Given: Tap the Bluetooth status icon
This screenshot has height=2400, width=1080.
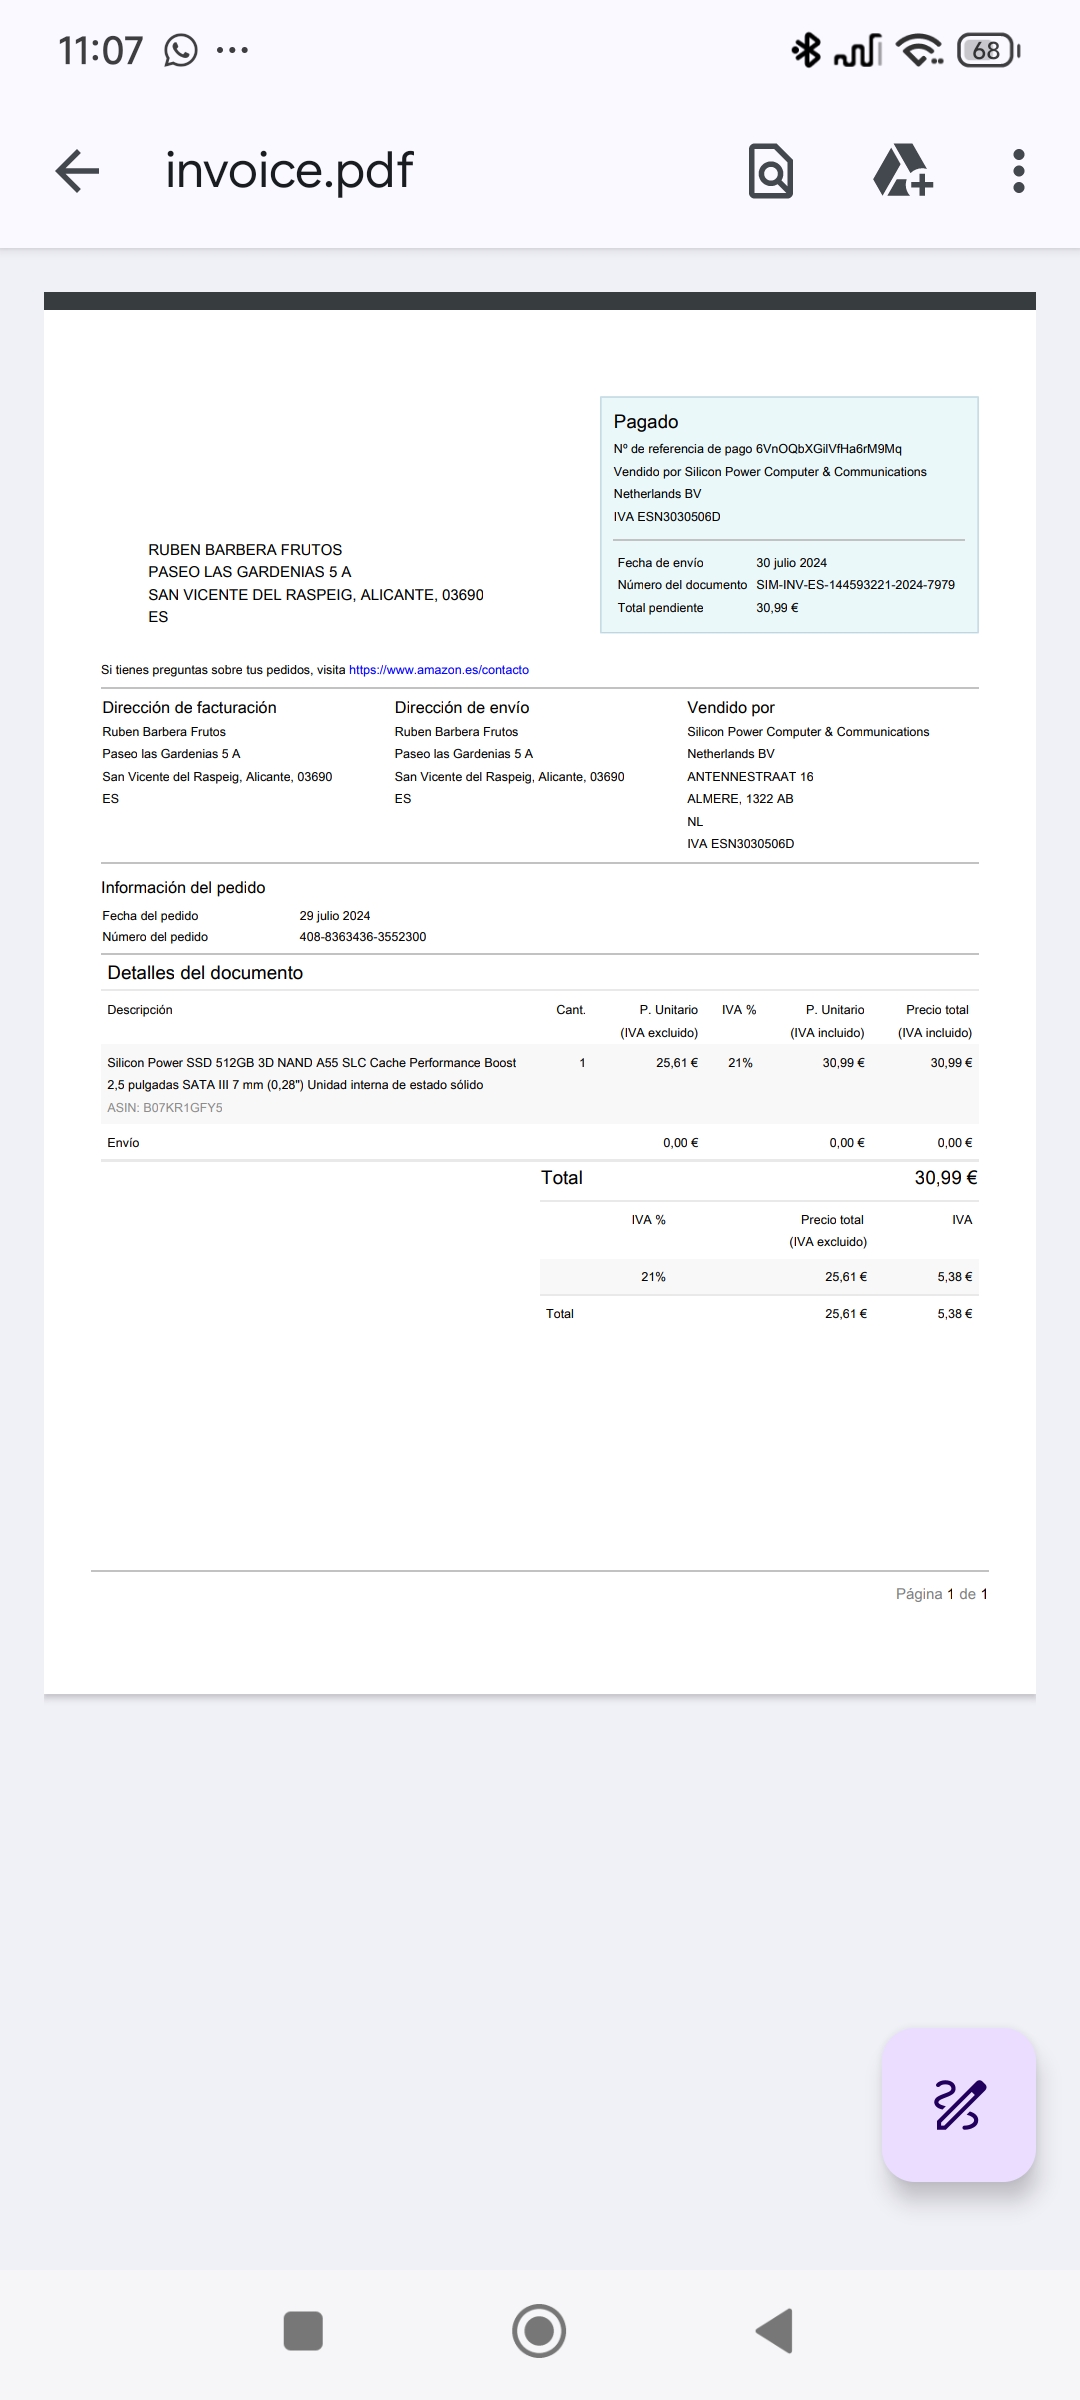Looking at the screenshot, I should pos(805,50).
